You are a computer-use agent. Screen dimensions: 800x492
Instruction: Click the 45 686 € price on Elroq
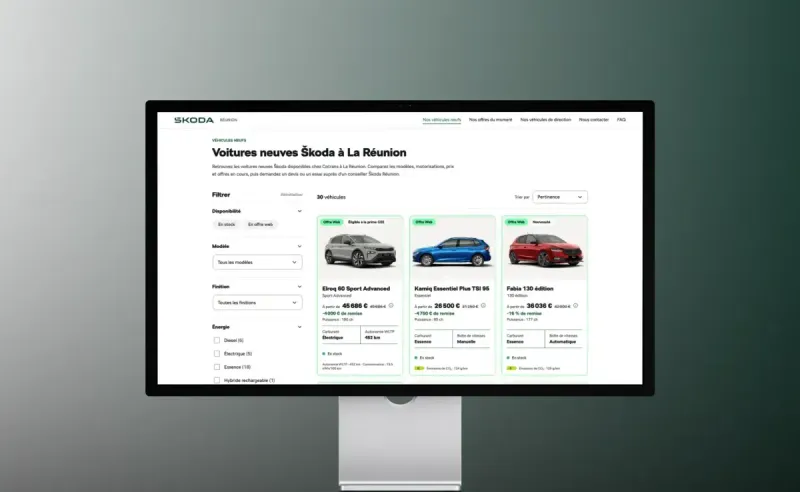click(x=355, y=306)
